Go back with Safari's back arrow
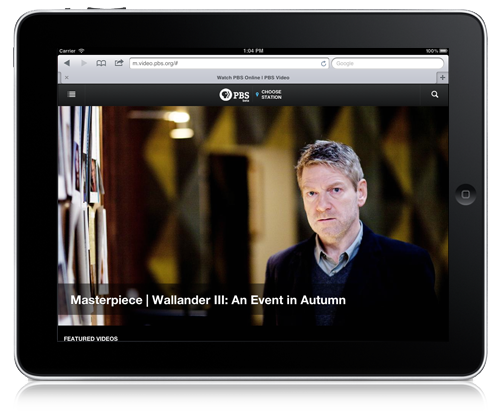Image resolution: width=499 pixels, height=417 pixels. pos(67,63)
